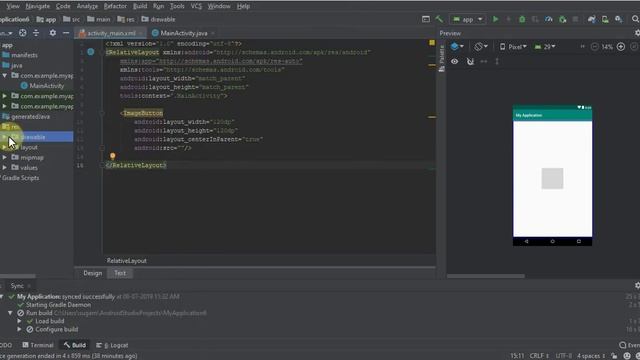Click the select run/debug target icon left of hammer
640x360 pixels.
click(x=426, y=19)
